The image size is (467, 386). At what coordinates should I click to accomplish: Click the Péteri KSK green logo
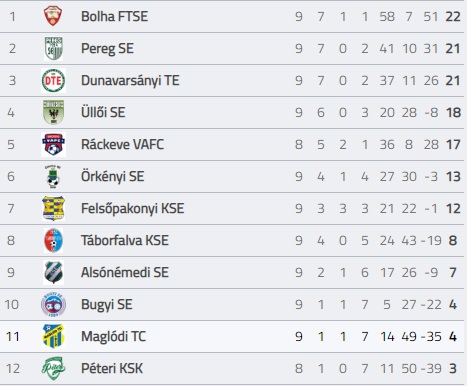click(53, 368)
